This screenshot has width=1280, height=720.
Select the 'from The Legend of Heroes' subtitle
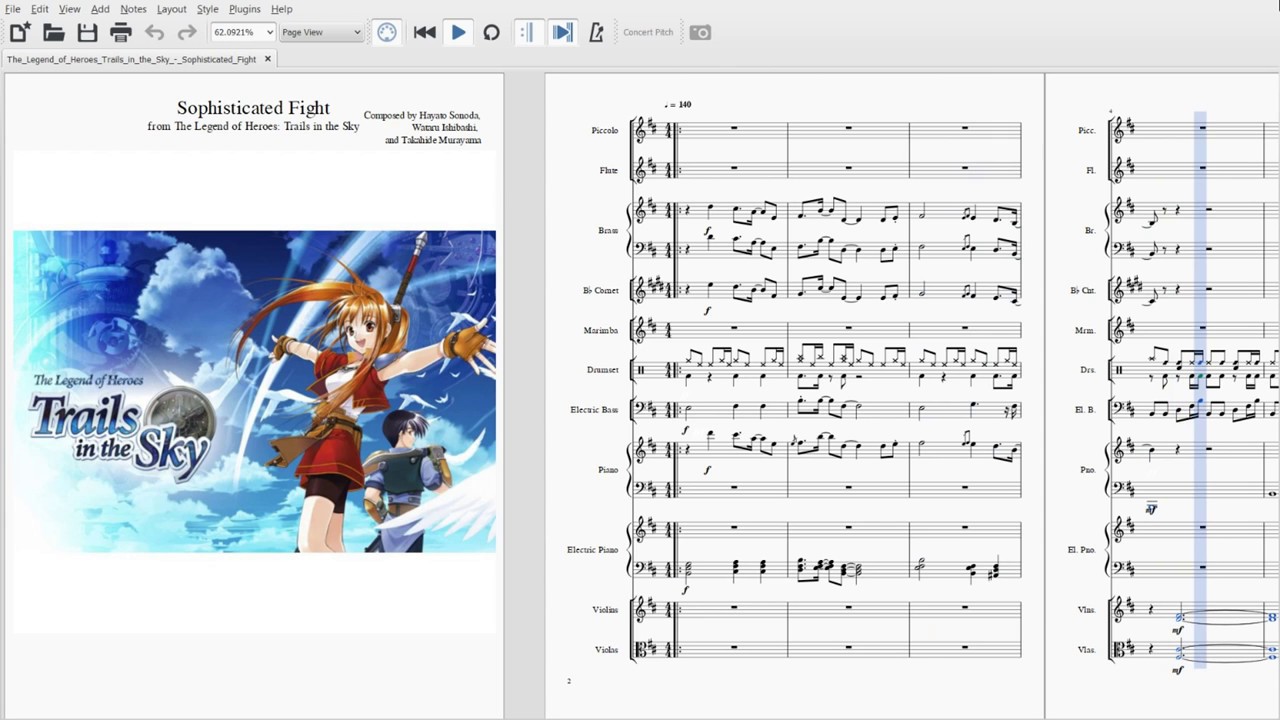(x=253, y=127)
